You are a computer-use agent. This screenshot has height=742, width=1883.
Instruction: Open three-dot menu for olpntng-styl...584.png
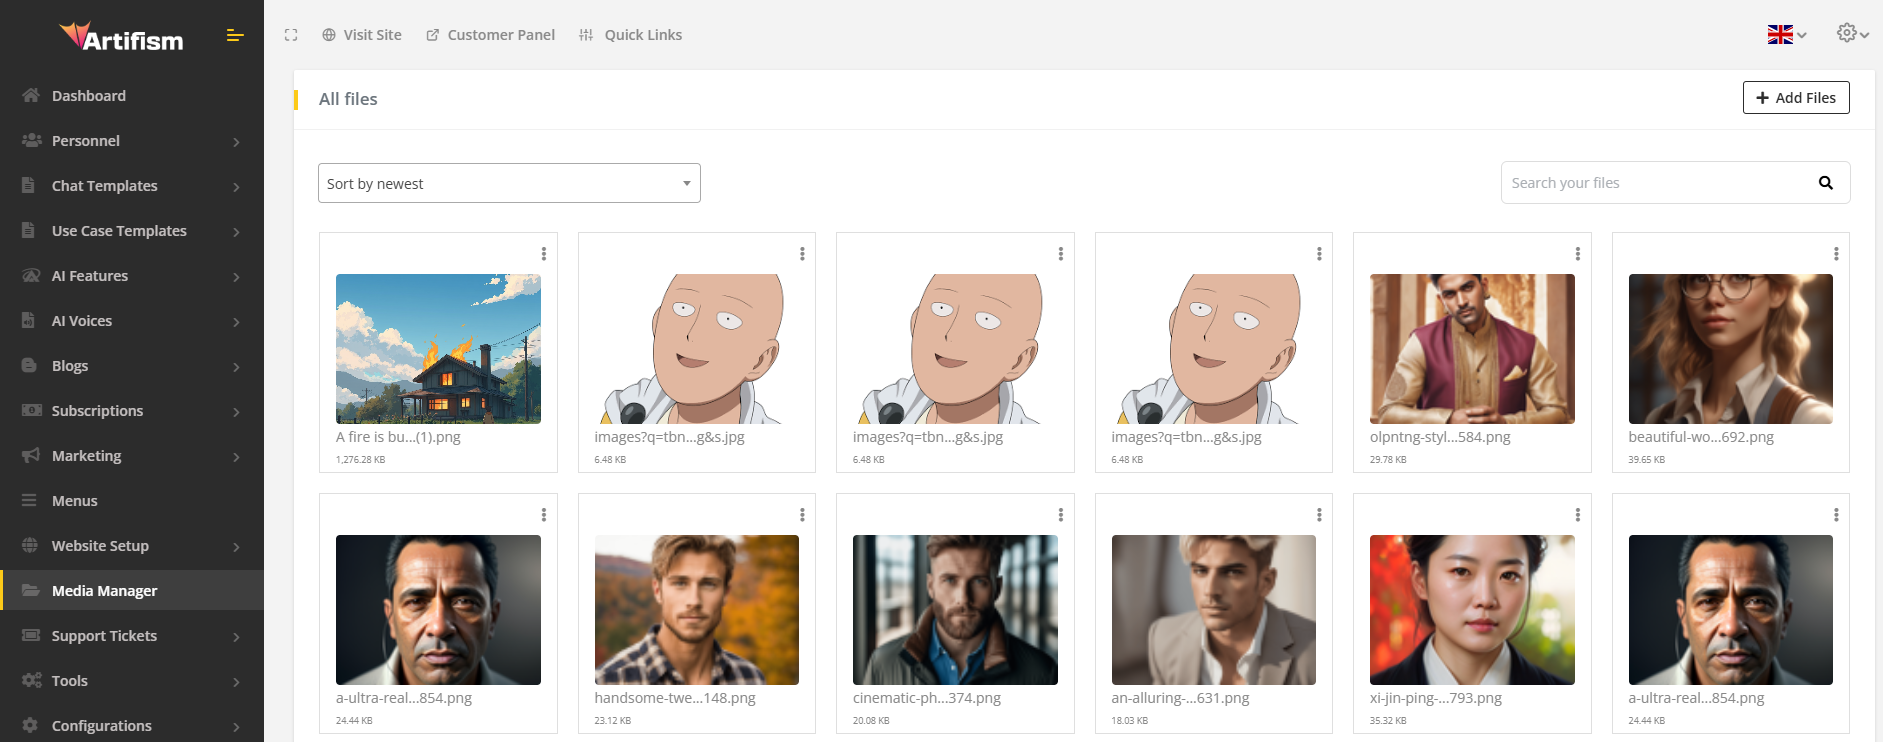1577,254
